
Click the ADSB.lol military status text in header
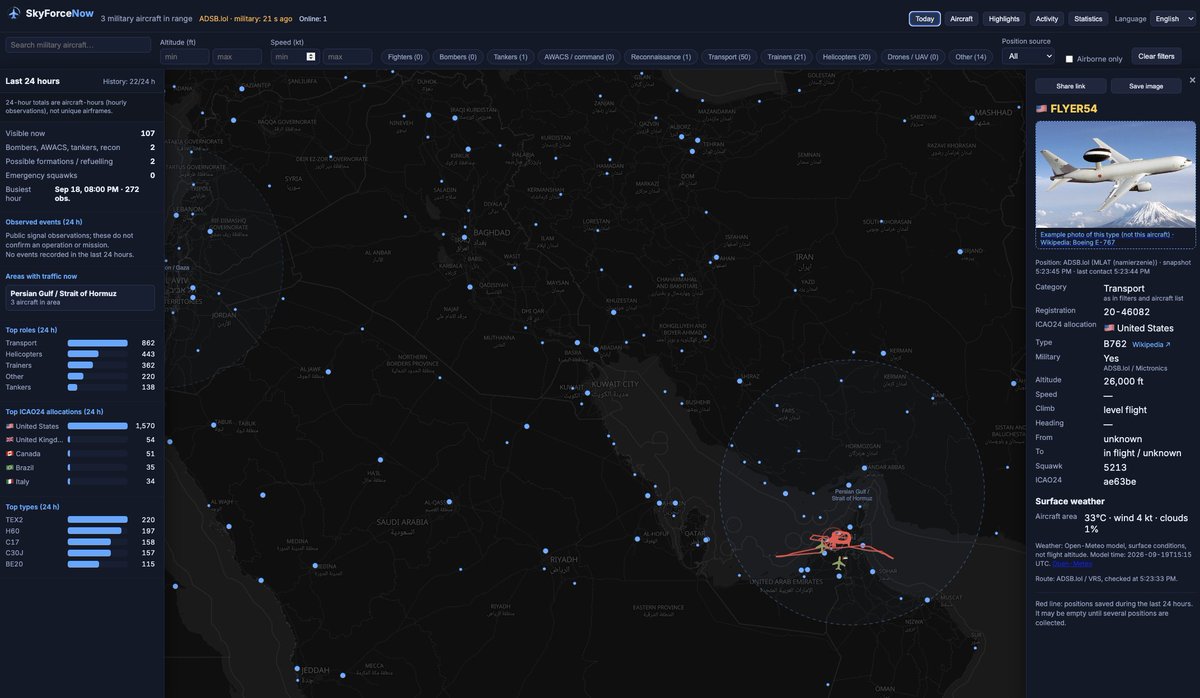click(246, 18)
